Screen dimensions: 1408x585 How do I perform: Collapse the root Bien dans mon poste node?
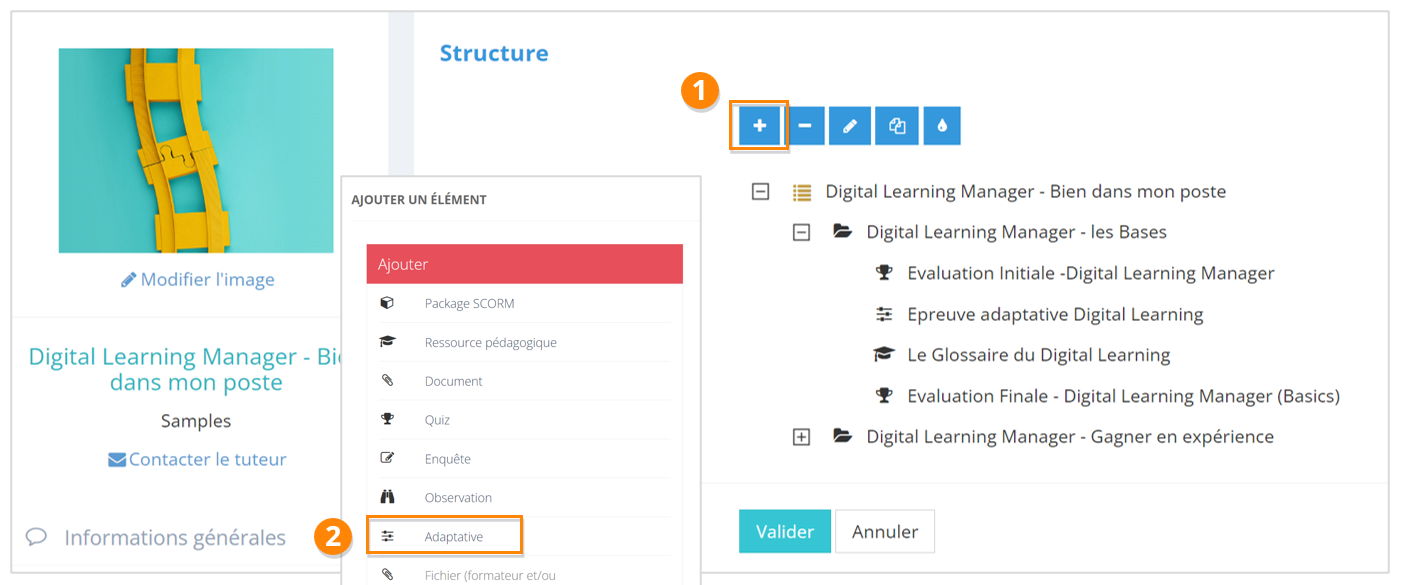click(760, 191)
